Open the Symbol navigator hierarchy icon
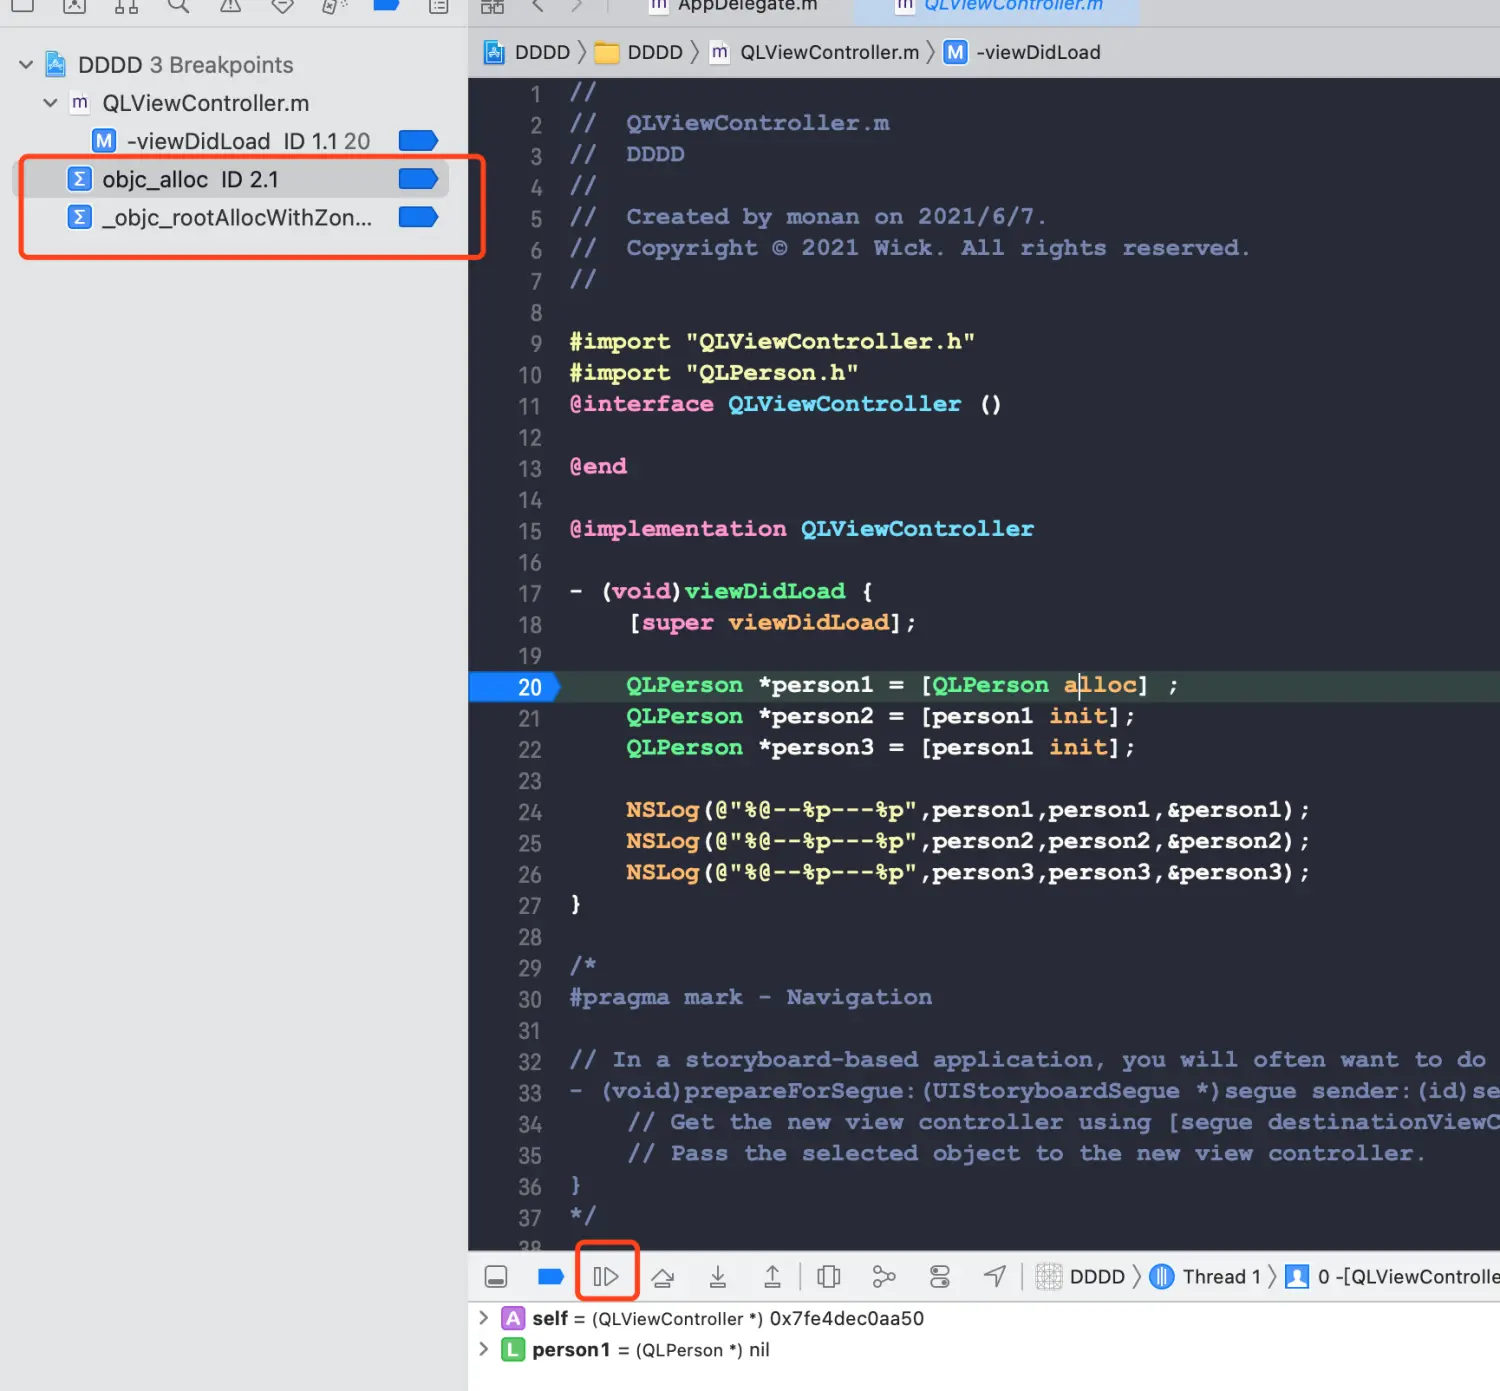Image resolution: width=1500 pixels, height=1391 pixels. click(126, 5)
